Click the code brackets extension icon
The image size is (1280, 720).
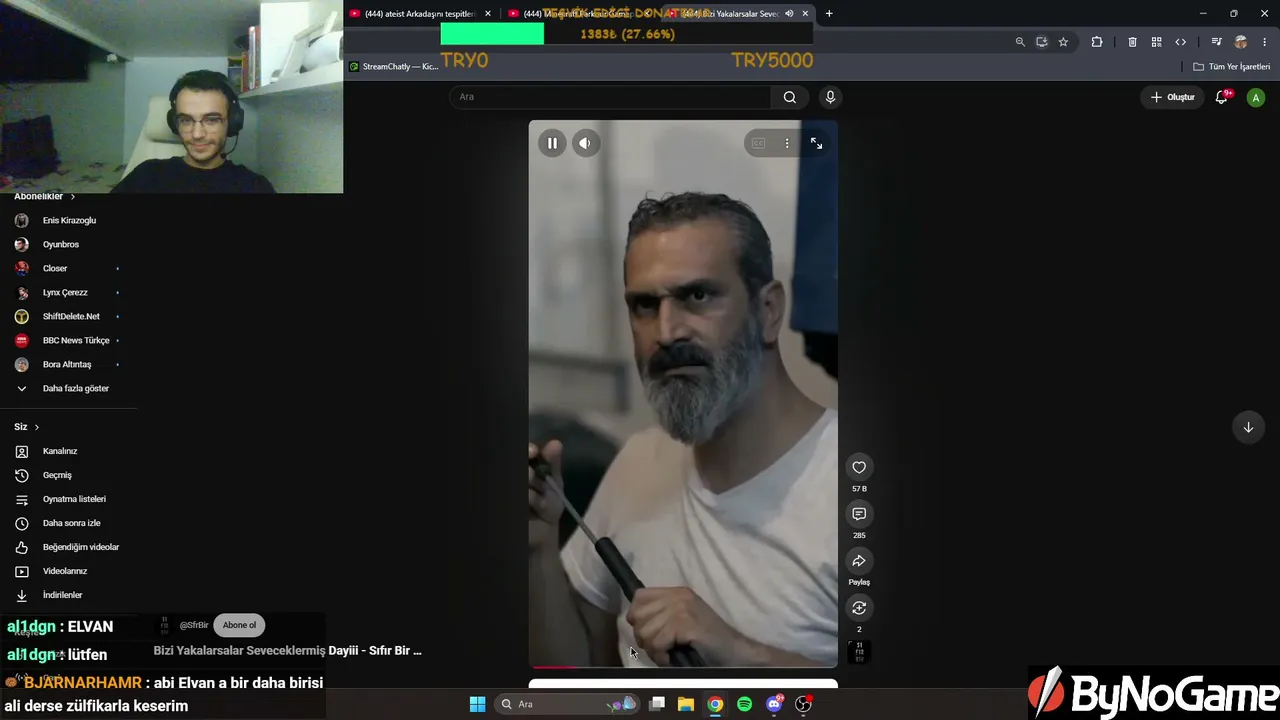(x=1181, y=42)
